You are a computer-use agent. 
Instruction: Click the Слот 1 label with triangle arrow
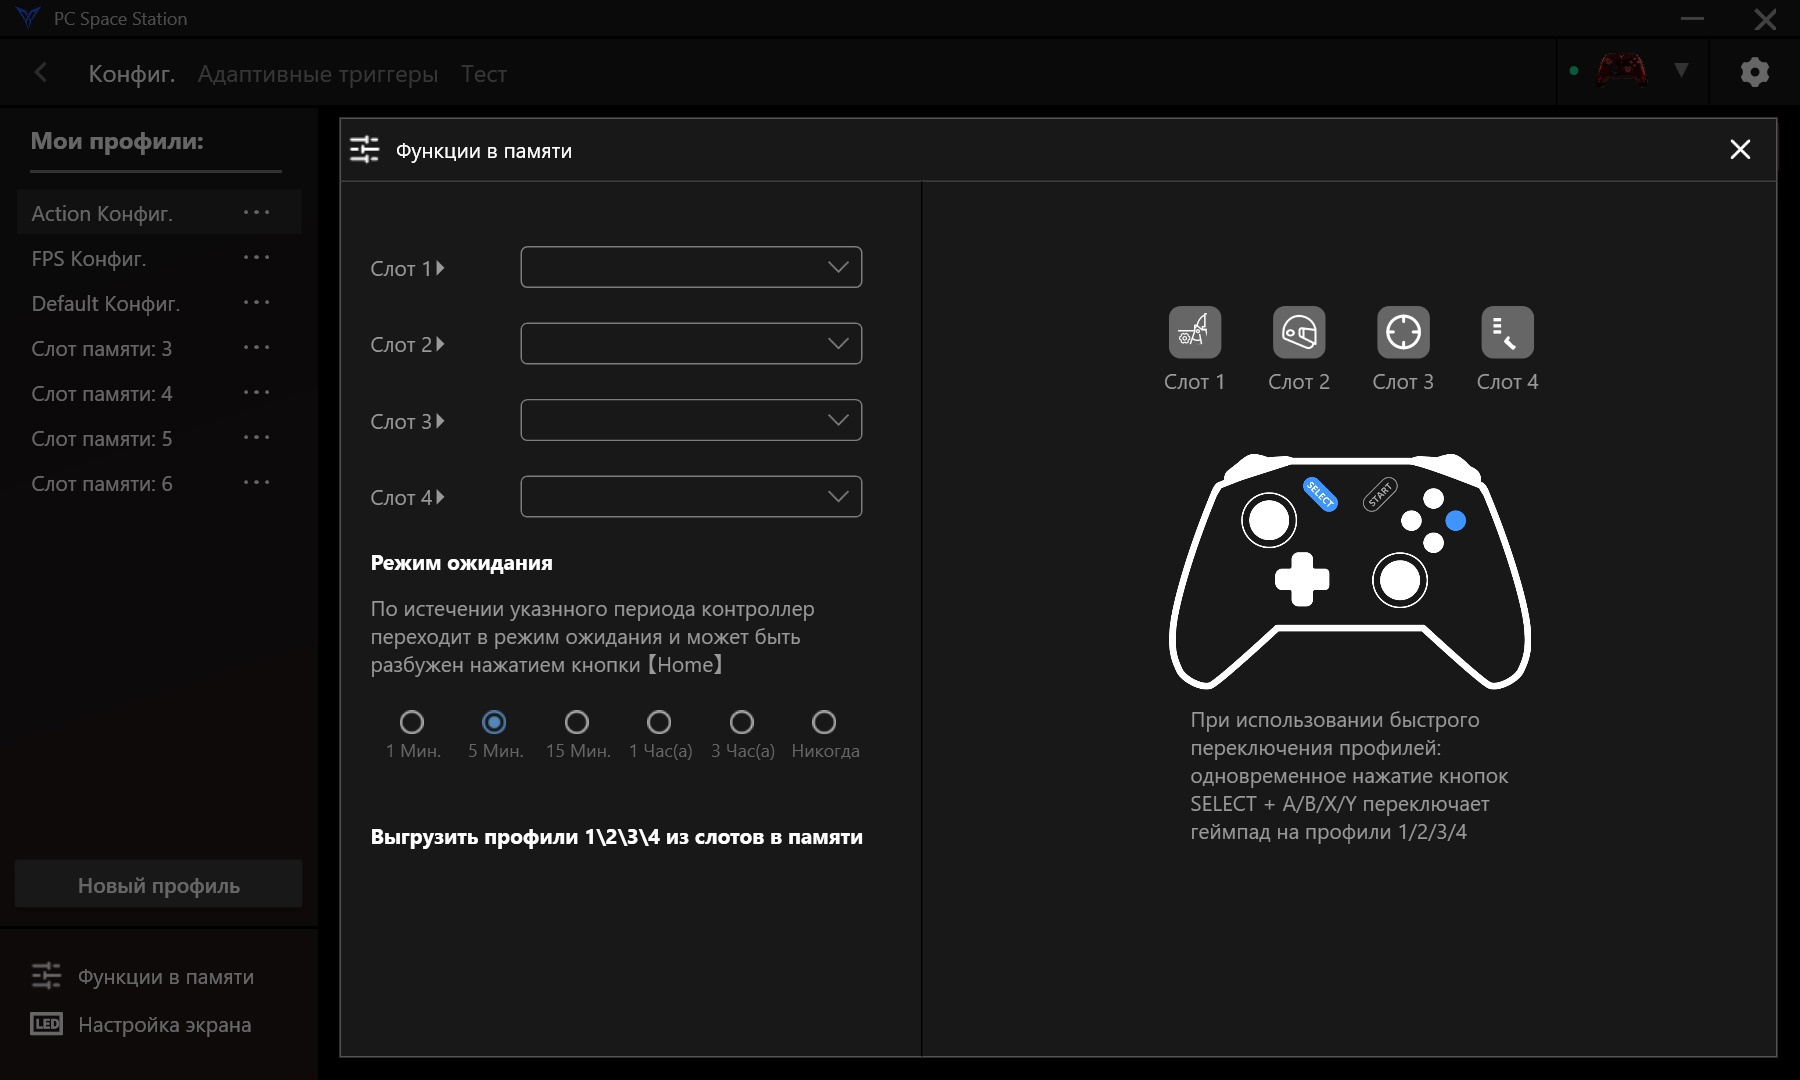pyautogui.click(x=407, y=268)
